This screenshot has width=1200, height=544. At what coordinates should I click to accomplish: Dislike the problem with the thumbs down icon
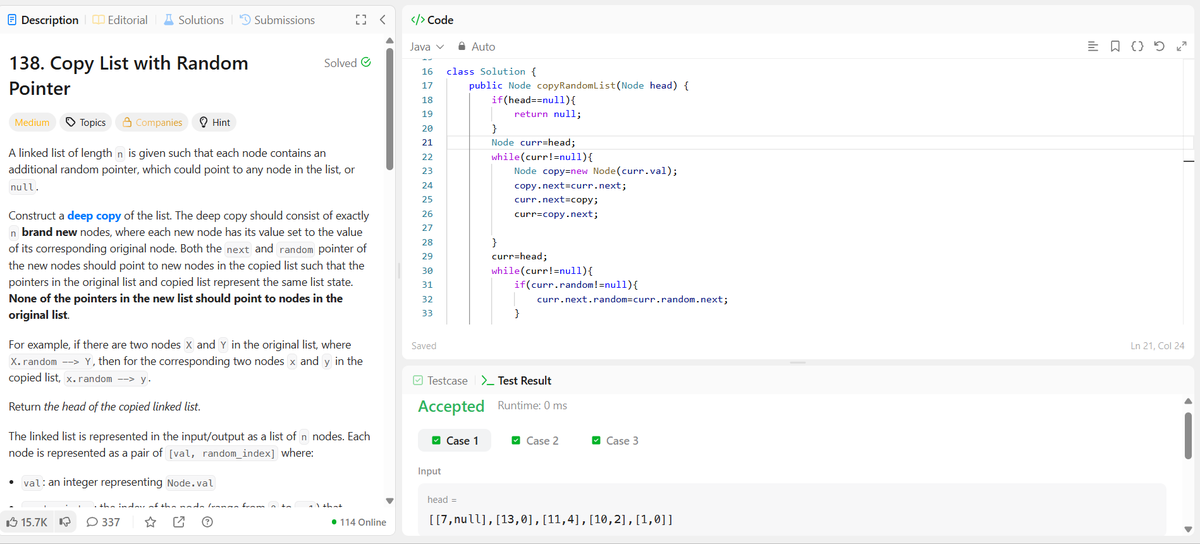click(65, 522)
